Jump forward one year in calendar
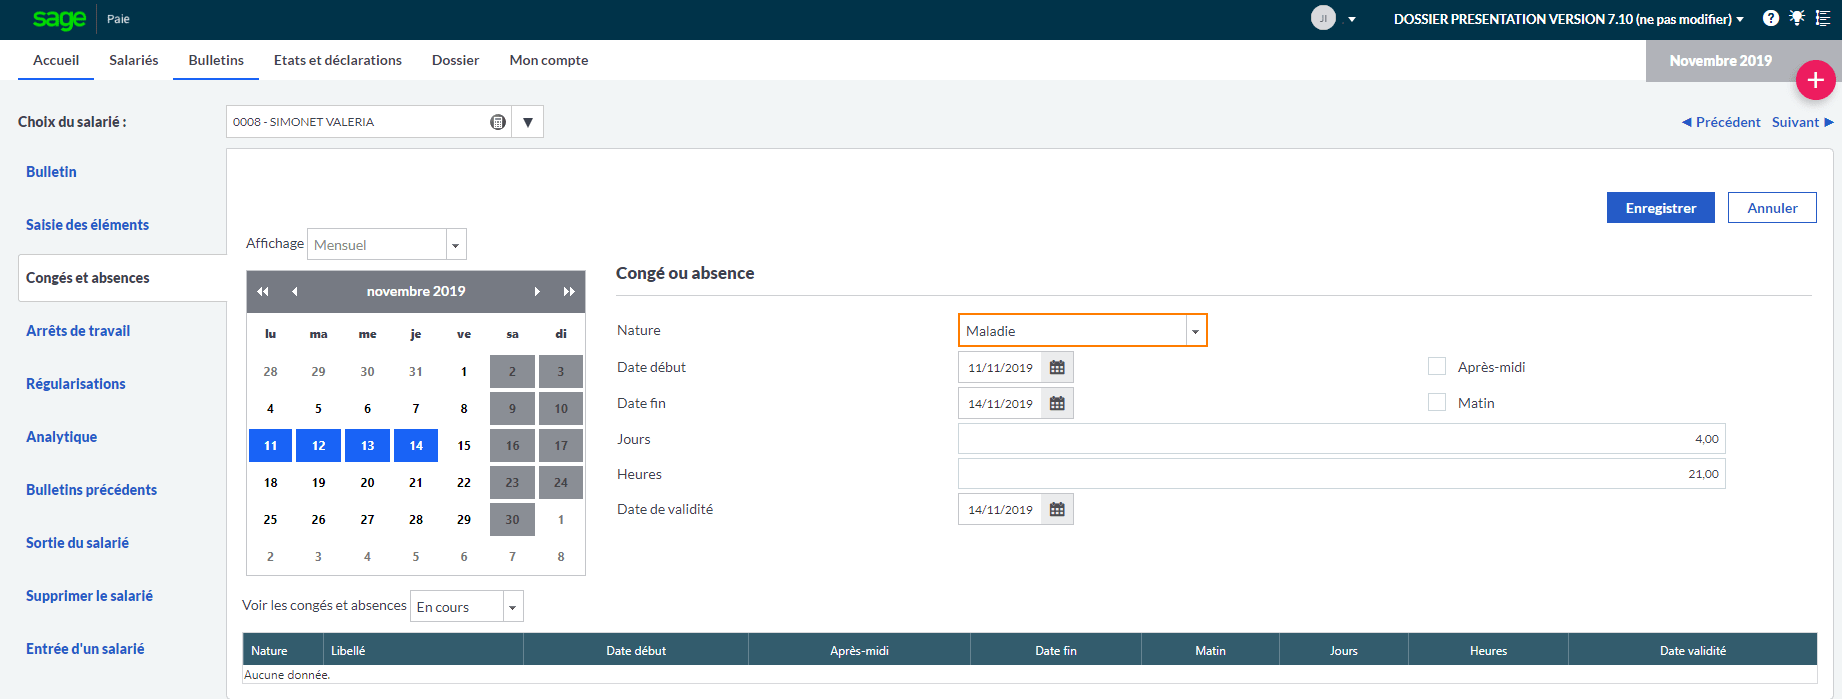 pyautogui.click(x=569, y=291)
